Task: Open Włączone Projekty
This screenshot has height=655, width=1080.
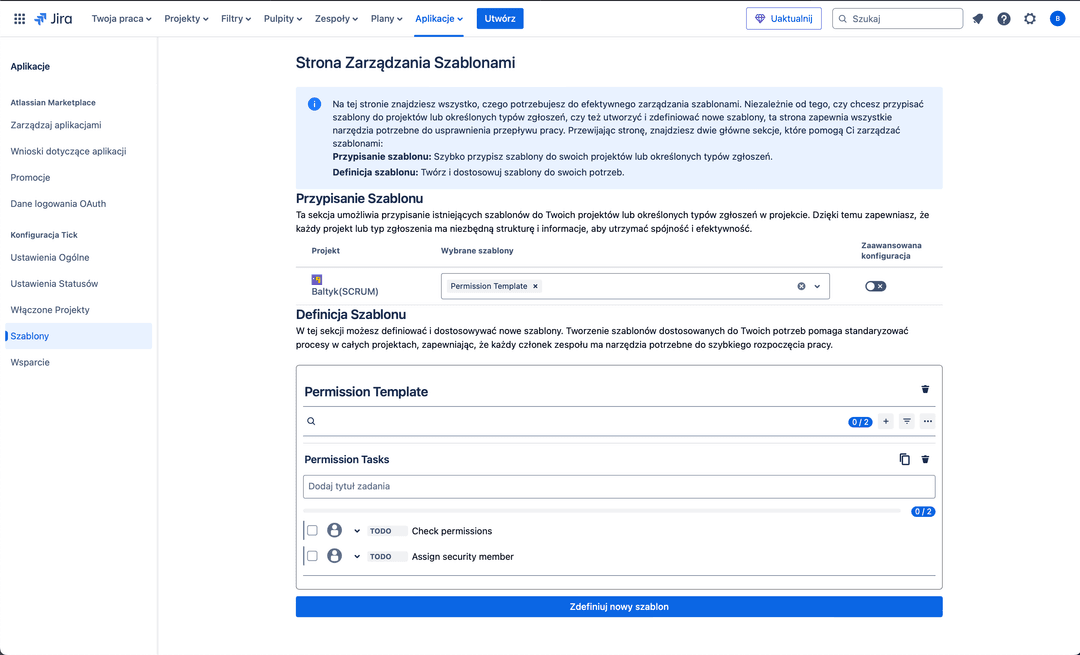Action: (x=50, y=309)
